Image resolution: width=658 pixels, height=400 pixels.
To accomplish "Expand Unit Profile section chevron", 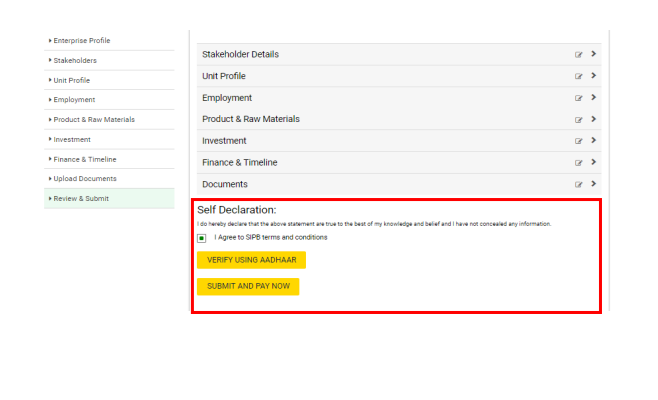I will pyautogui.click(x=593, y=76).
